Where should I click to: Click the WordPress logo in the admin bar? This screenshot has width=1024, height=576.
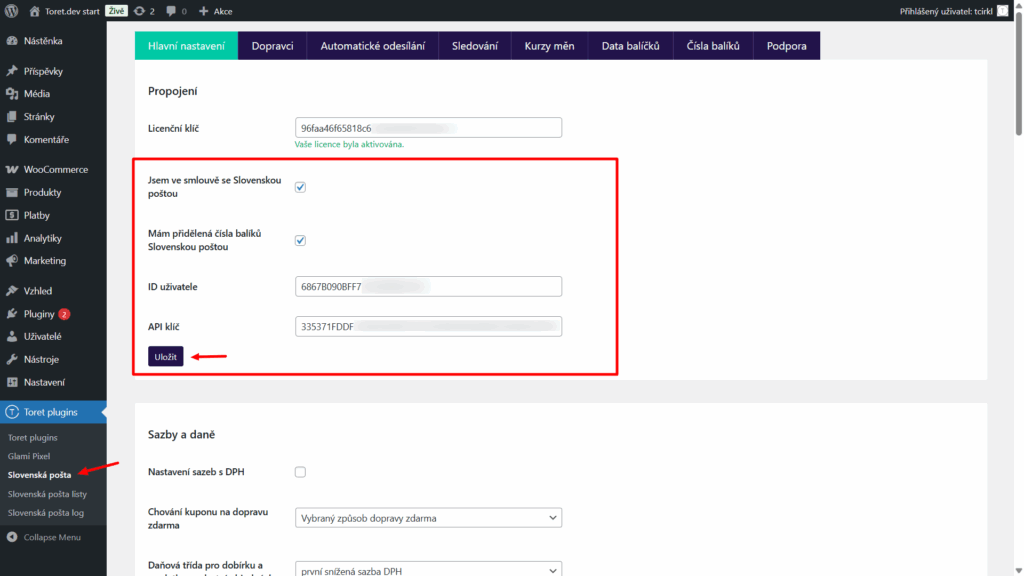tap(12, 12)
